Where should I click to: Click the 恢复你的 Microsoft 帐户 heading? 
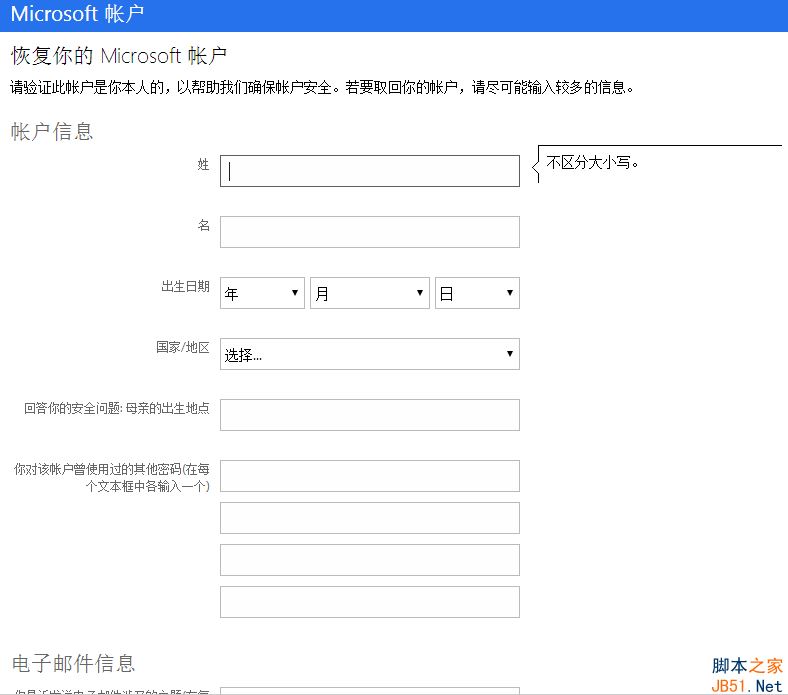(119, 55)
